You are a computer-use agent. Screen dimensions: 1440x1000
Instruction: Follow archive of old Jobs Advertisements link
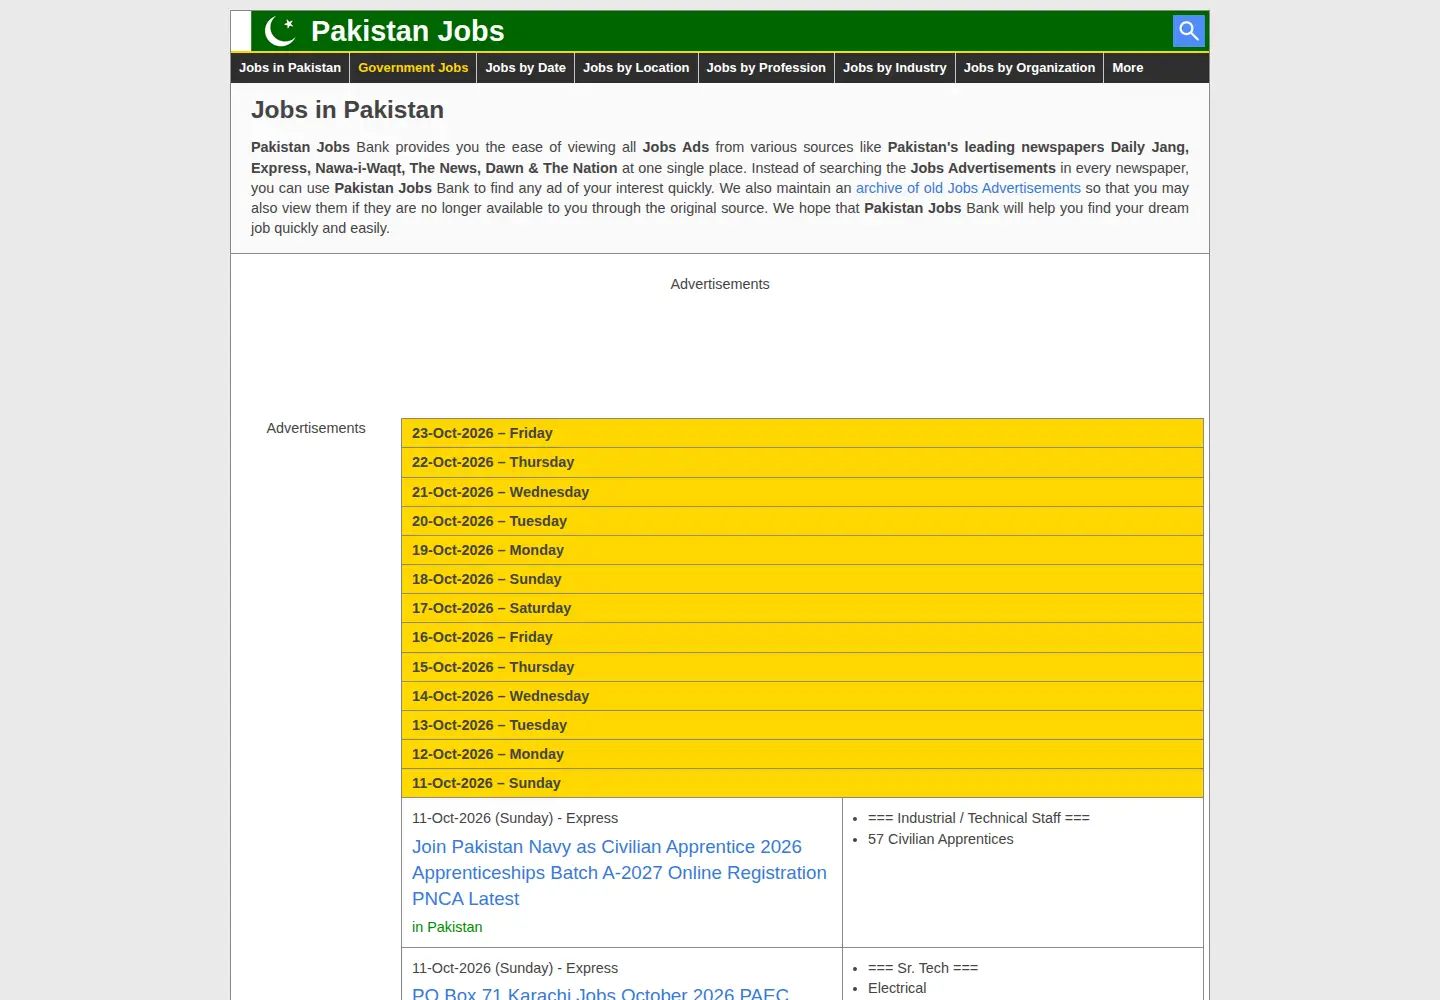pos(968,188)
